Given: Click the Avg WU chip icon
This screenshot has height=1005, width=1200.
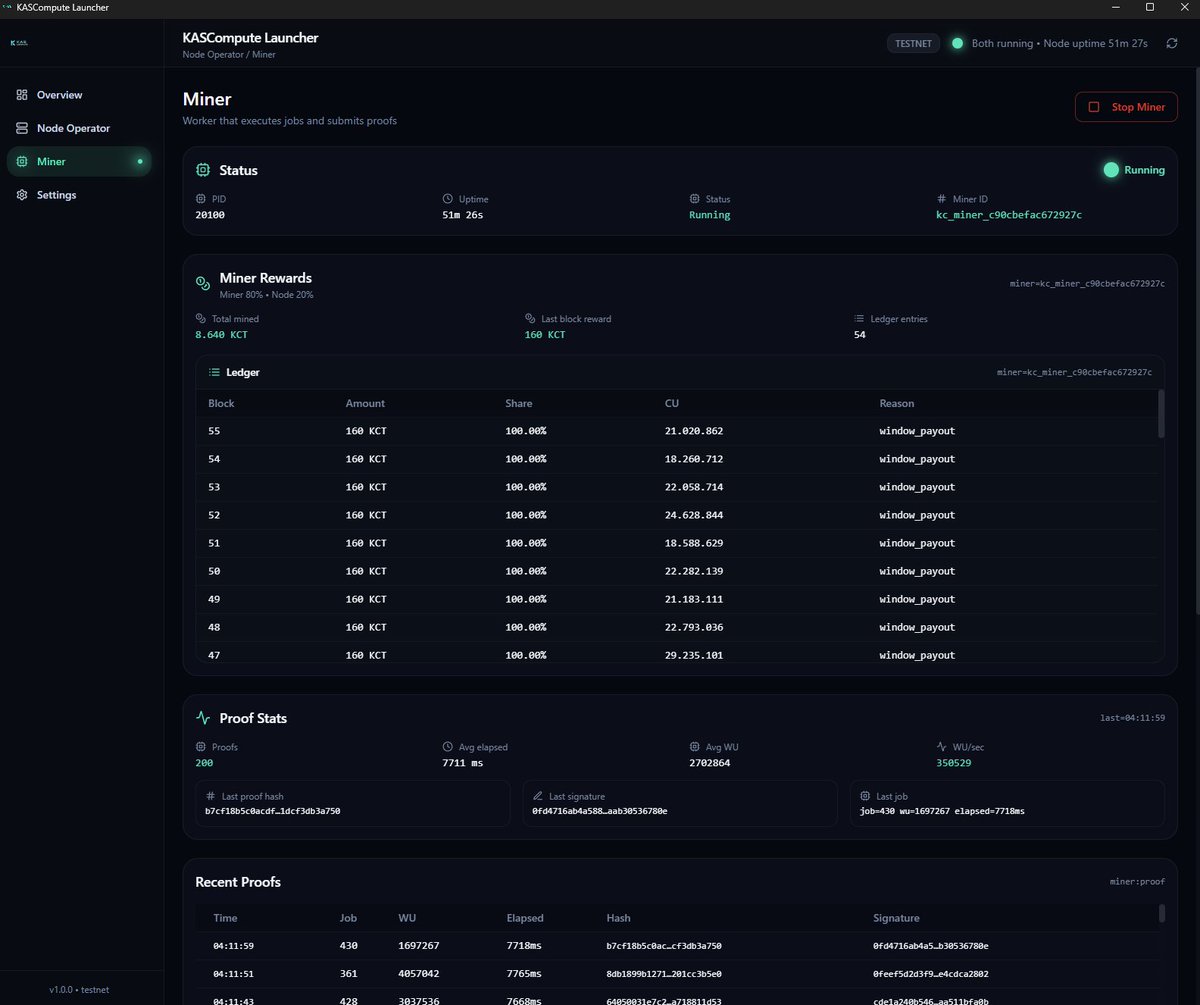Looking at the screenshot, I should click(694, 747).
